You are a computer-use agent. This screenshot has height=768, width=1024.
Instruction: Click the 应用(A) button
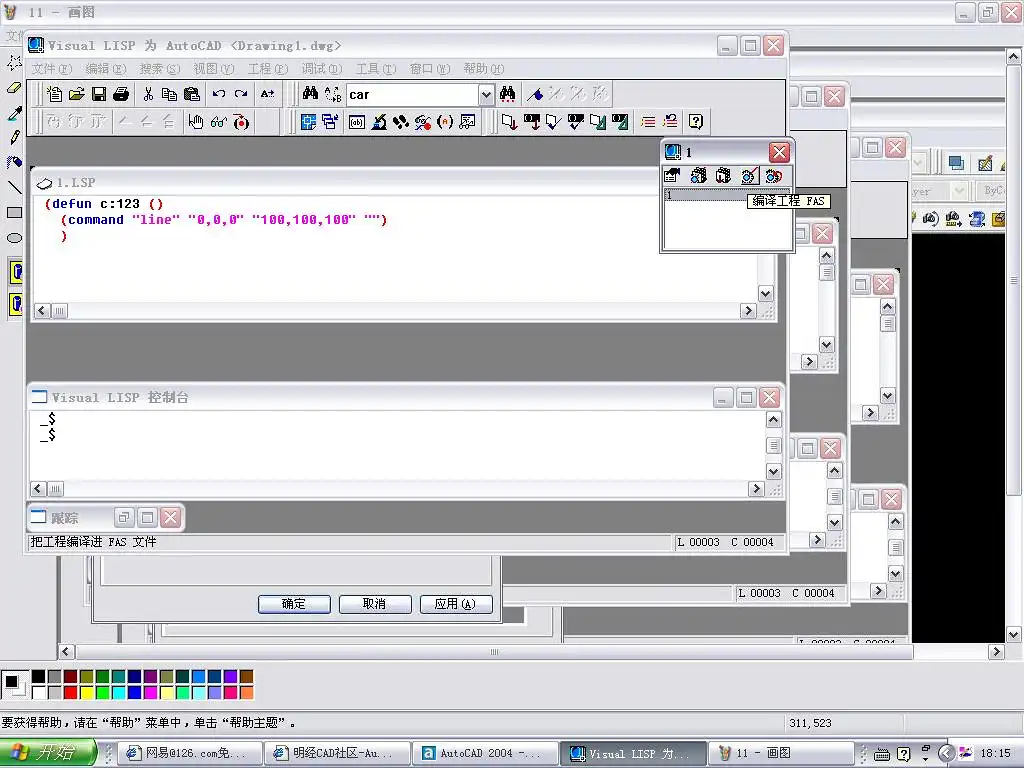click(x=456, y=604)
